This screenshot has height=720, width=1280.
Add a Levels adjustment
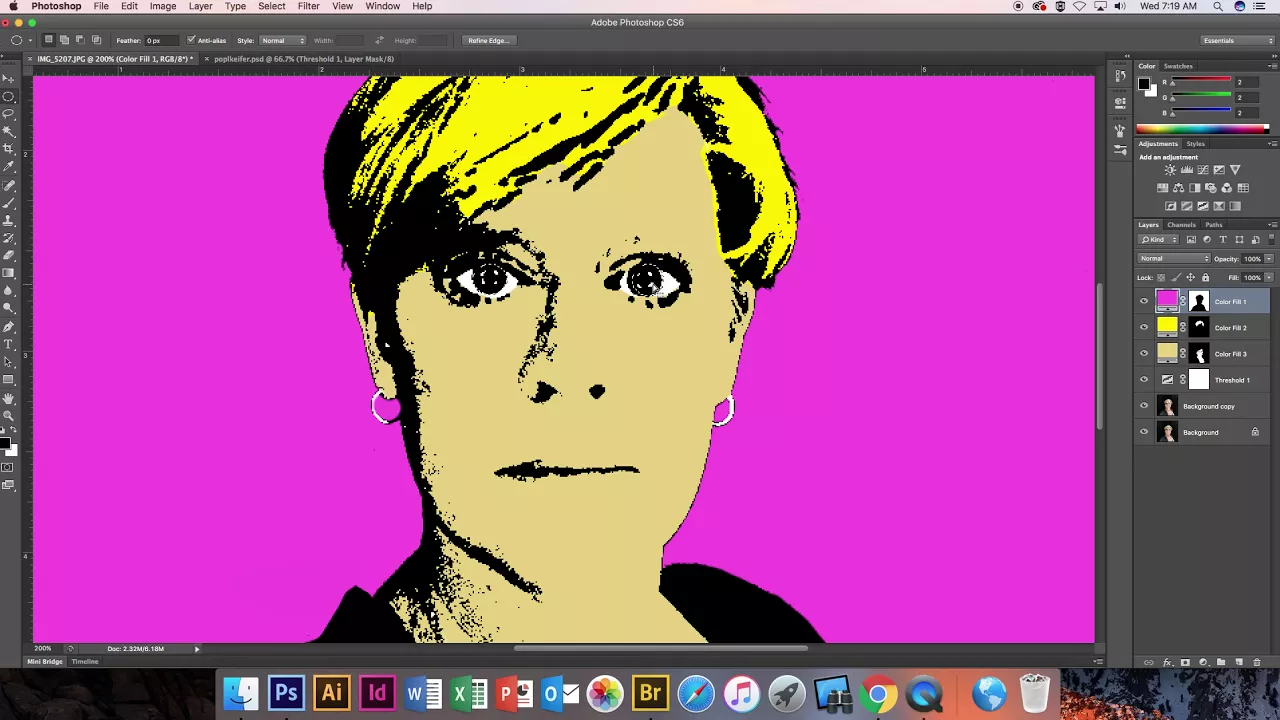coord(1187,170)
